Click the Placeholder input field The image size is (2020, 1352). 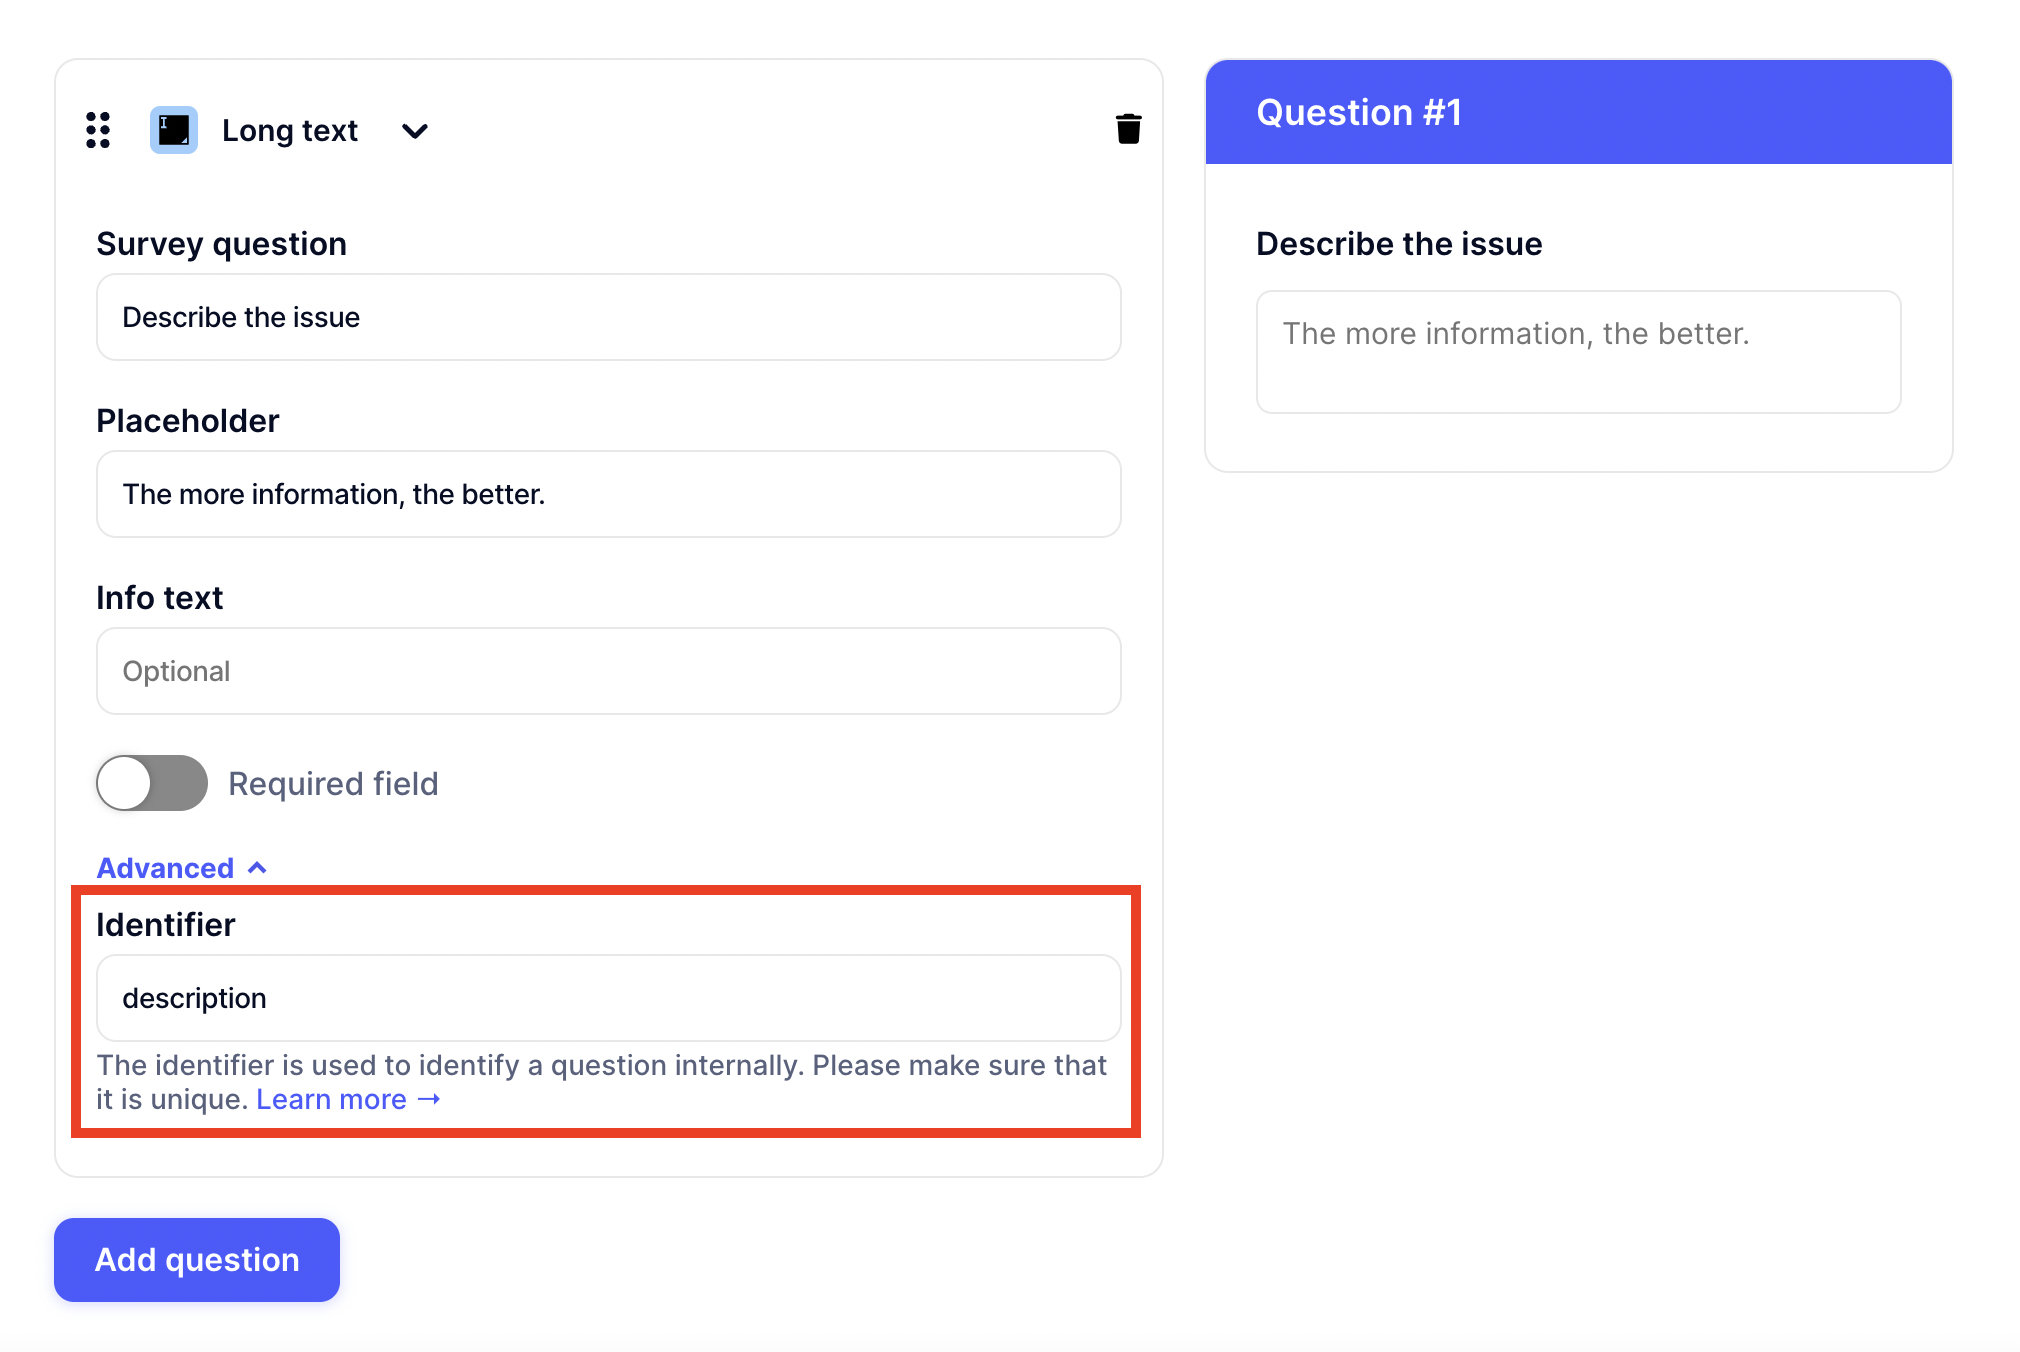point(608,494)
